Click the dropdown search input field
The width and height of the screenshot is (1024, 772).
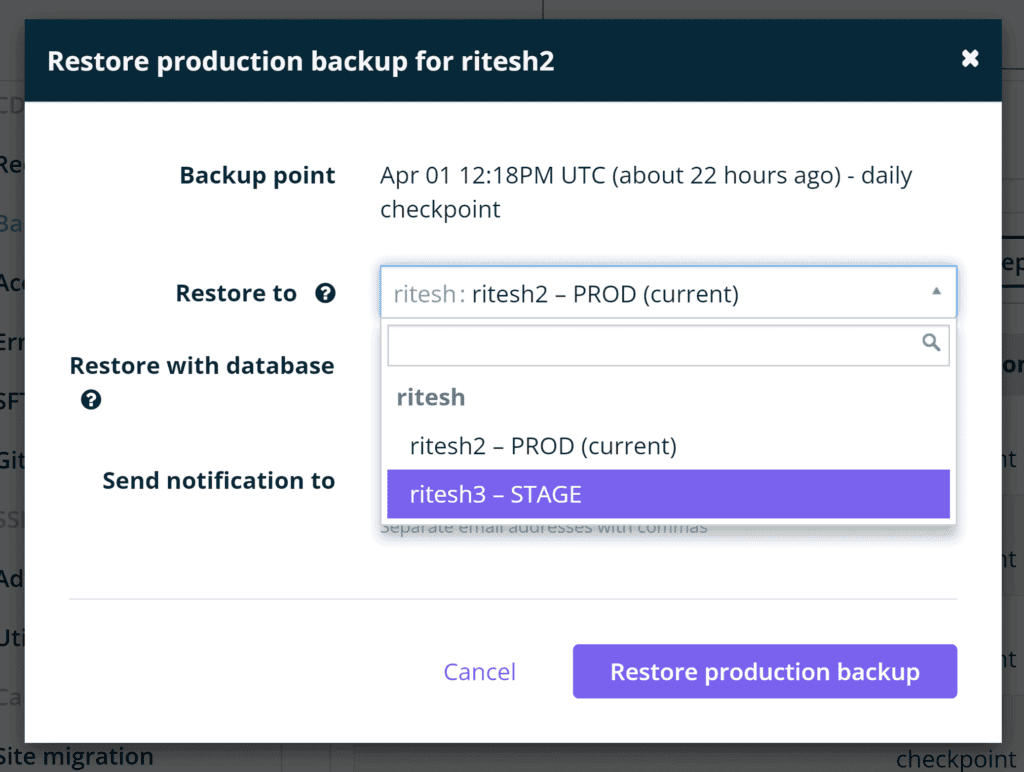point(668,346)
